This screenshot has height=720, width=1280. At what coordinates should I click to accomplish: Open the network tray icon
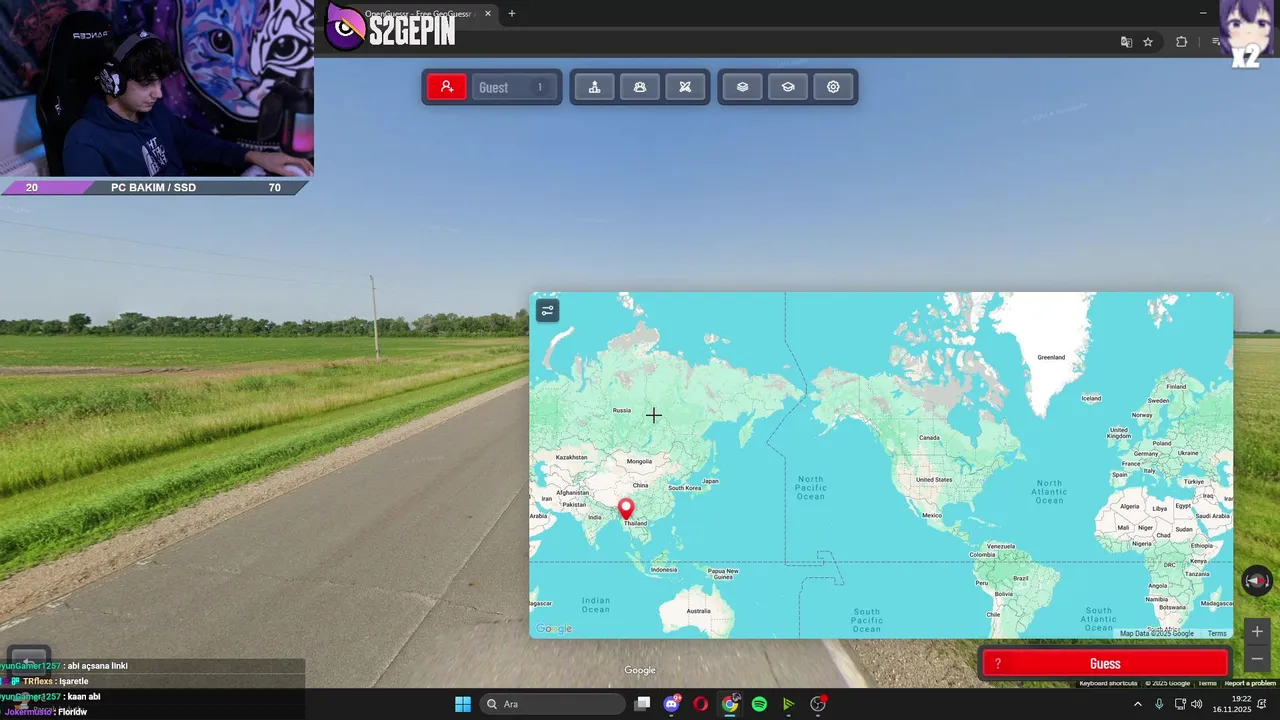tap(1180, 704)
